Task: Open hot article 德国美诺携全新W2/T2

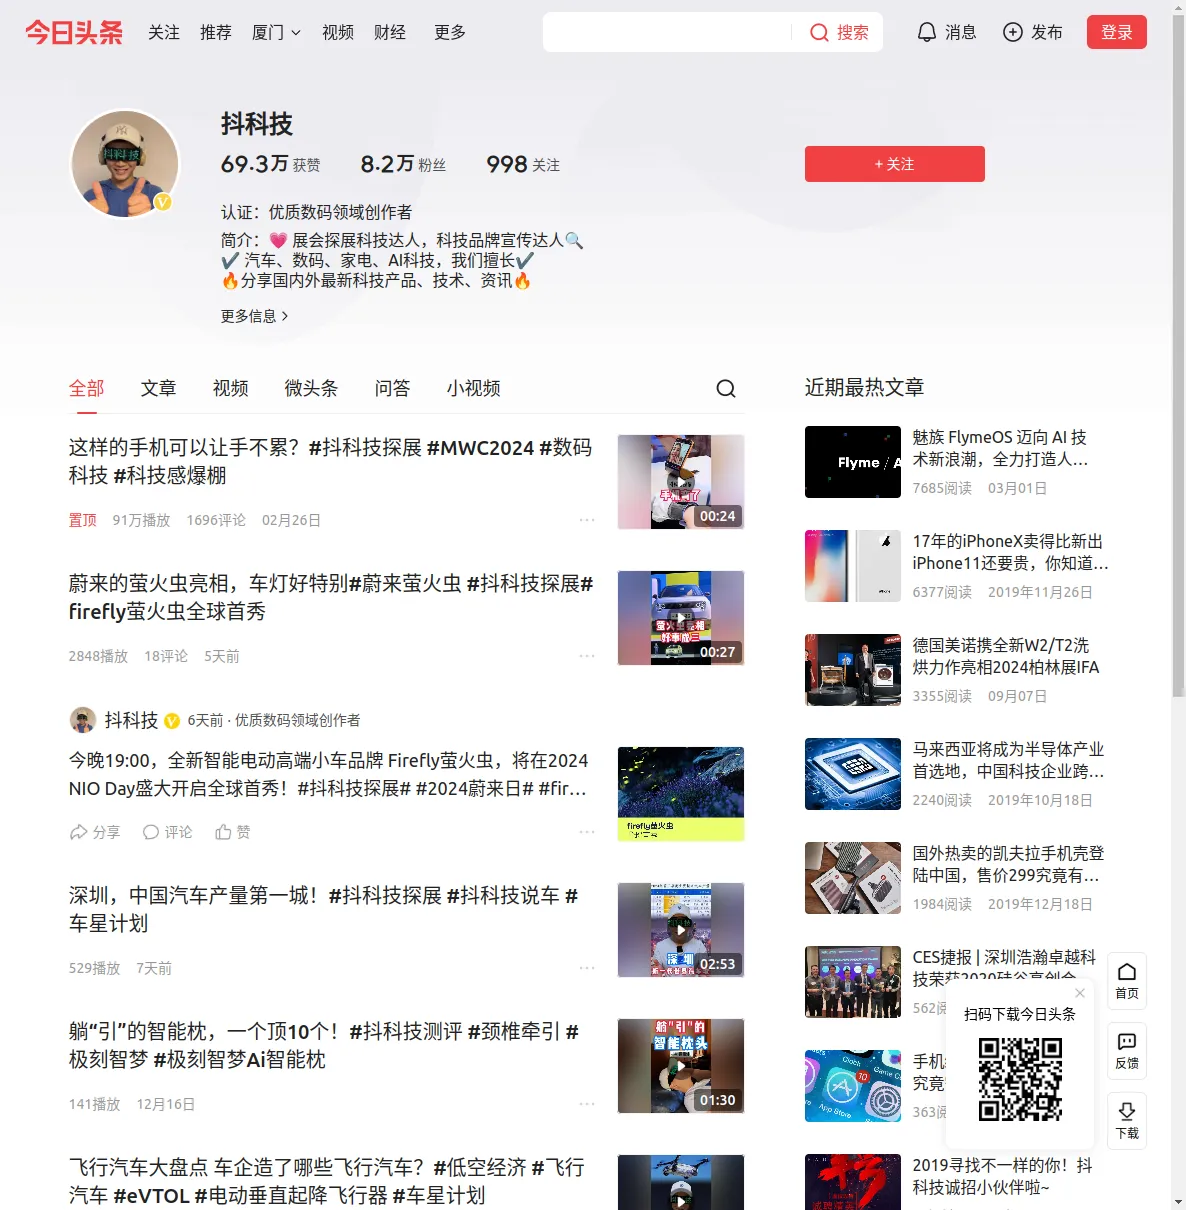Action: point(1006,656)
